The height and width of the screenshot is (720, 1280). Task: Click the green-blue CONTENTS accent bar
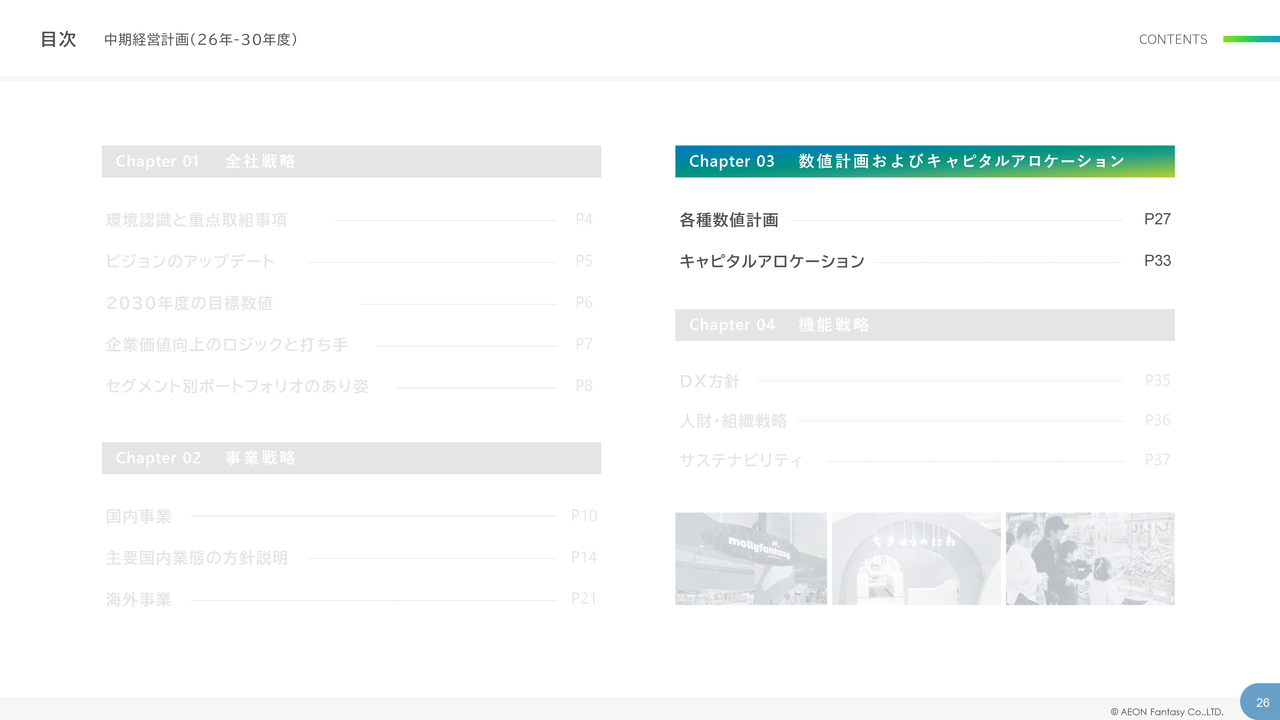(1251, 39)
